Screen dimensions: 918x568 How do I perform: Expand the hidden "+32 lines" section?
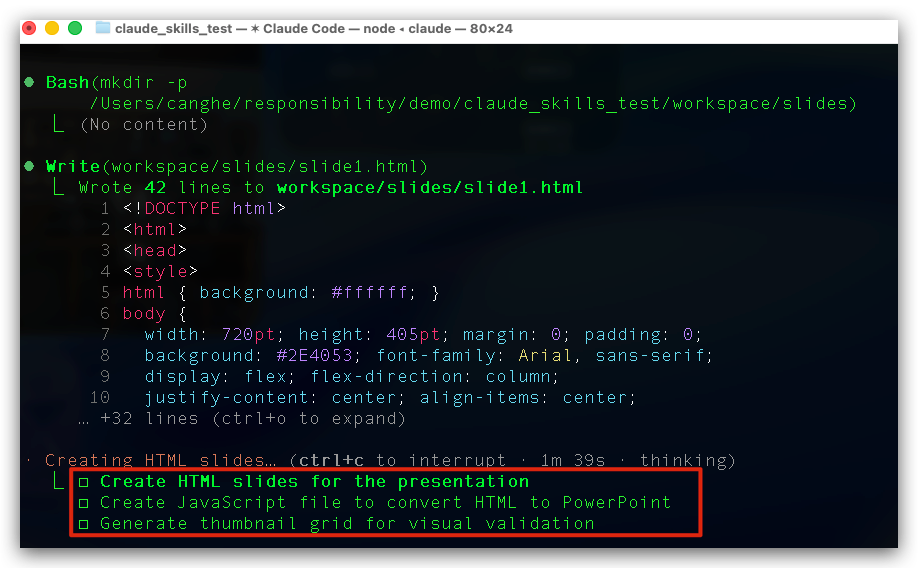pos(253,419)
